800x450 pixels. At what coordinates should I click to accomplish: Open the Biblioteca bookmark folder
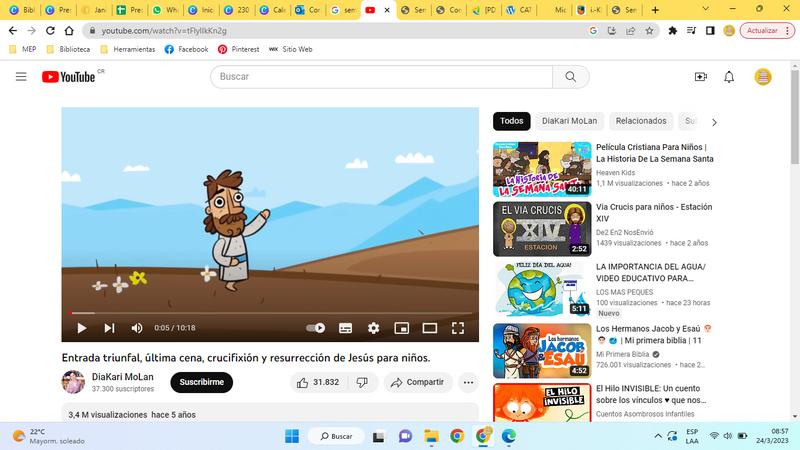click(x=68, y=49)
